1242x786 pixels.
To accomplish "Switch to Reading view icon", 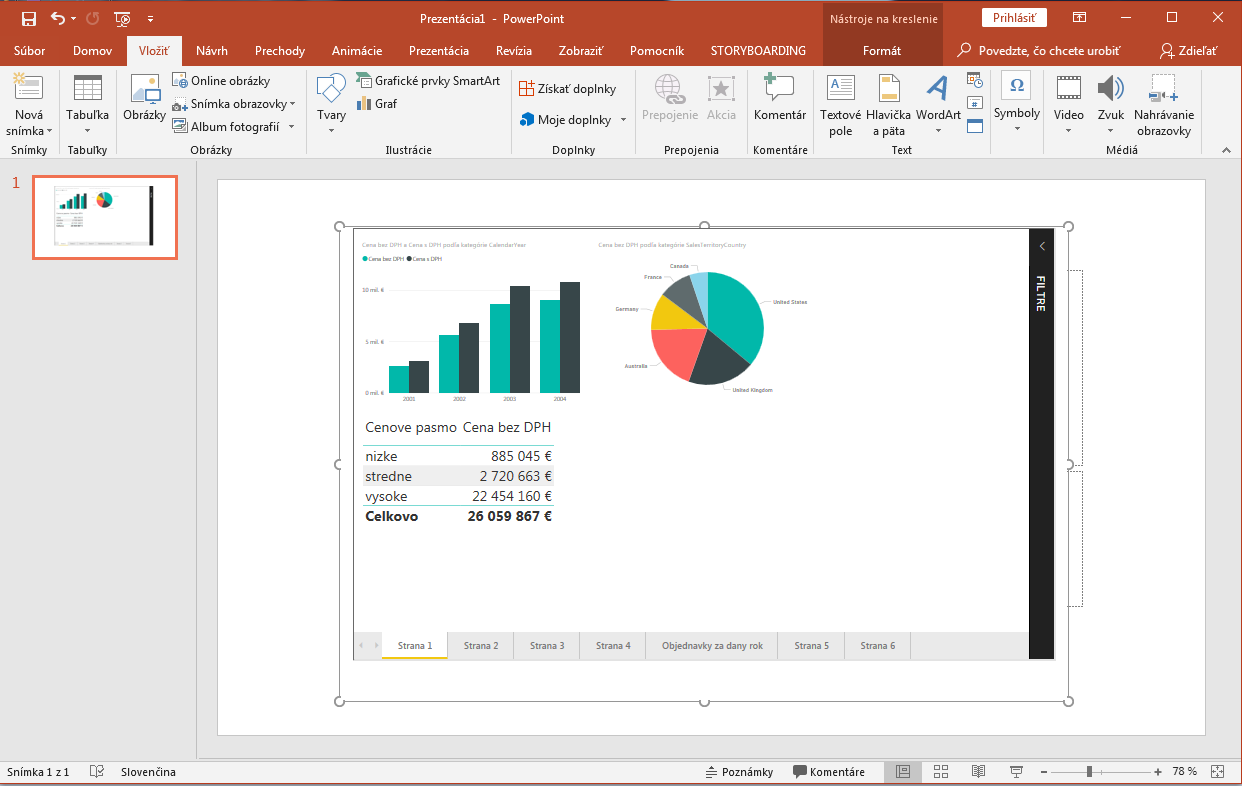I will coord(978,772).
